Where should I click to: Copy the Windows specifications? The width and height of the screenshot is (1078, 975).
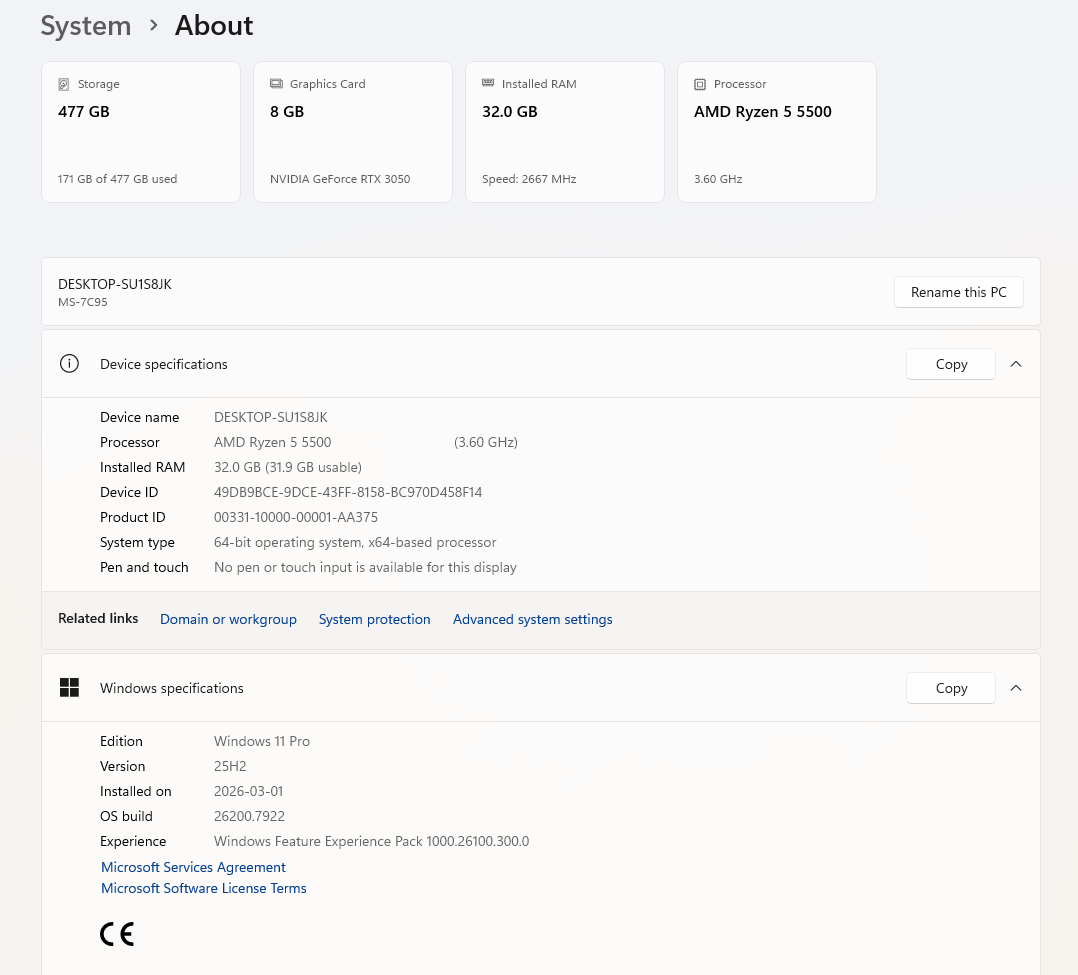pos(951,688)
